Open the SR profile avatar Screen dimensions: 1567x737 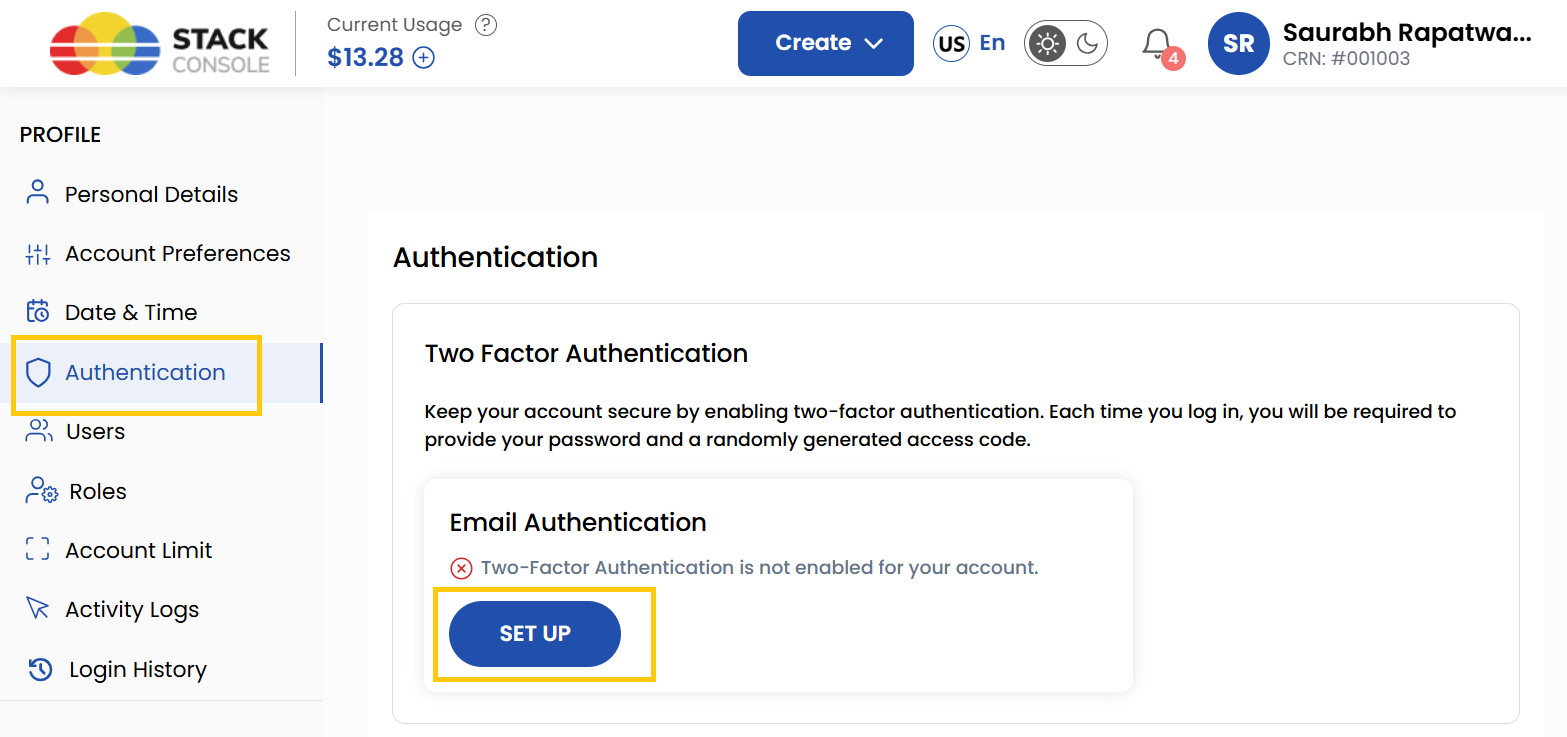pyautogui.click(x=1238, y=43)
